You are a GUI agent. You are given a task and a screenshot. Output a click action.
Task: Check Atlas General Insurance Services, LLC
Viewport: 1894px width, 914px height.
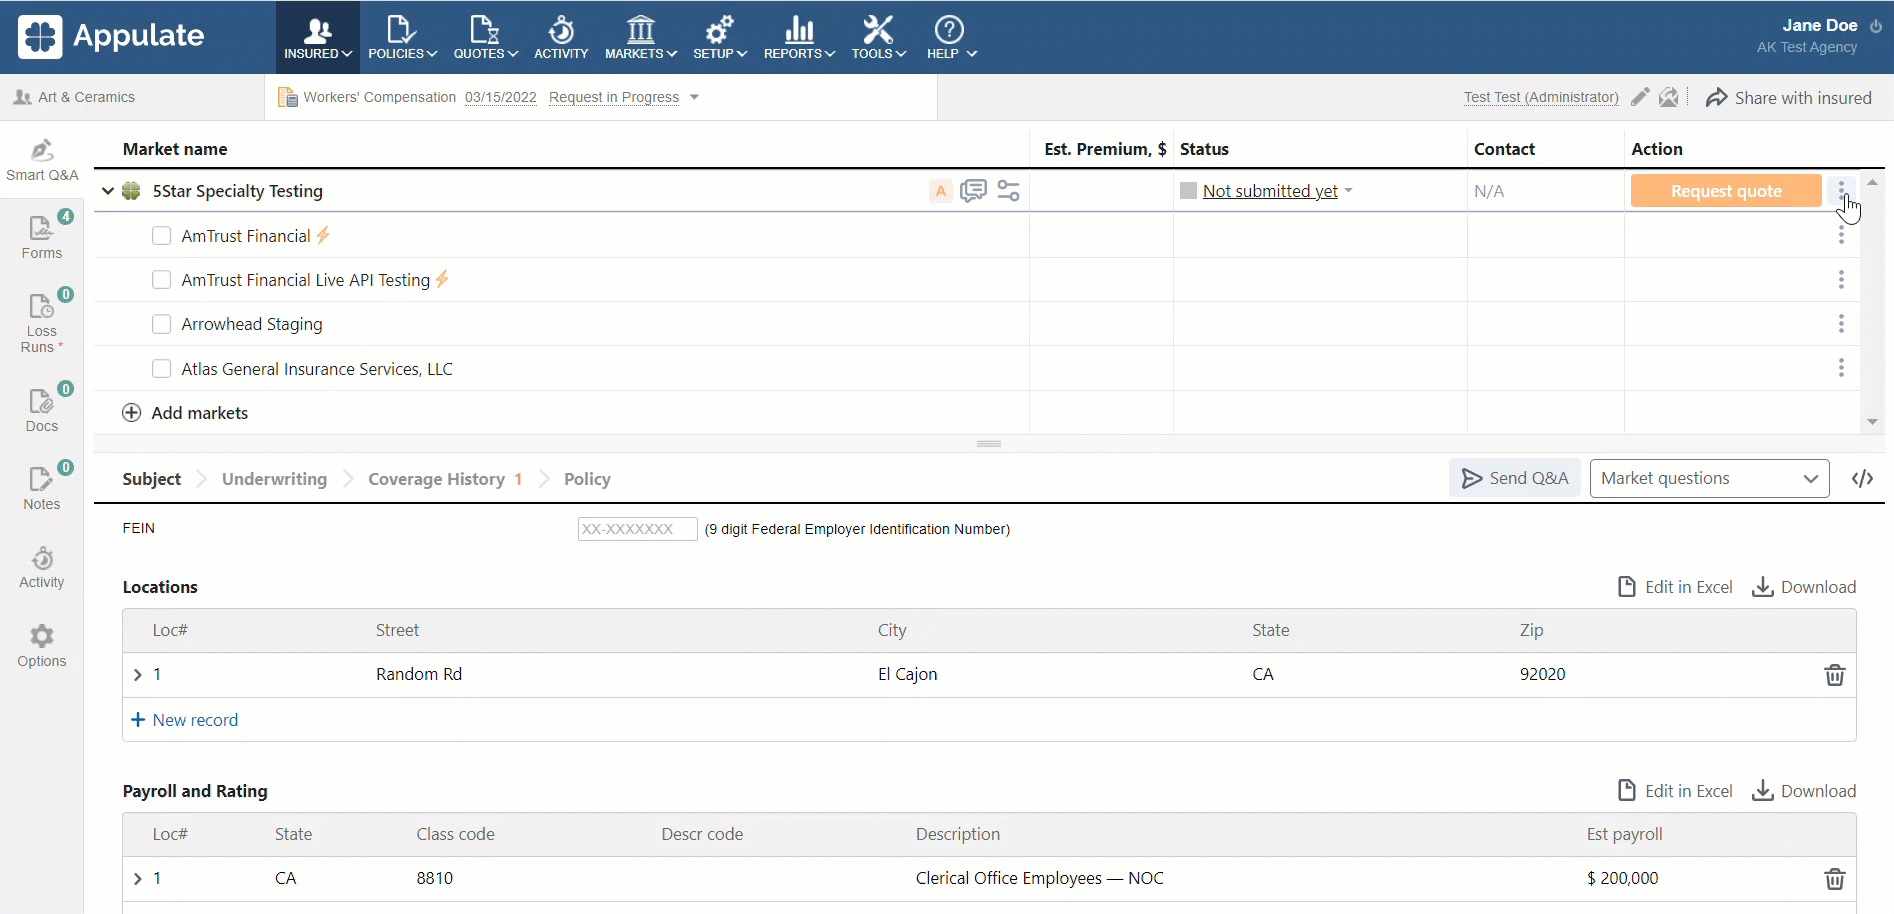[161, 369]
